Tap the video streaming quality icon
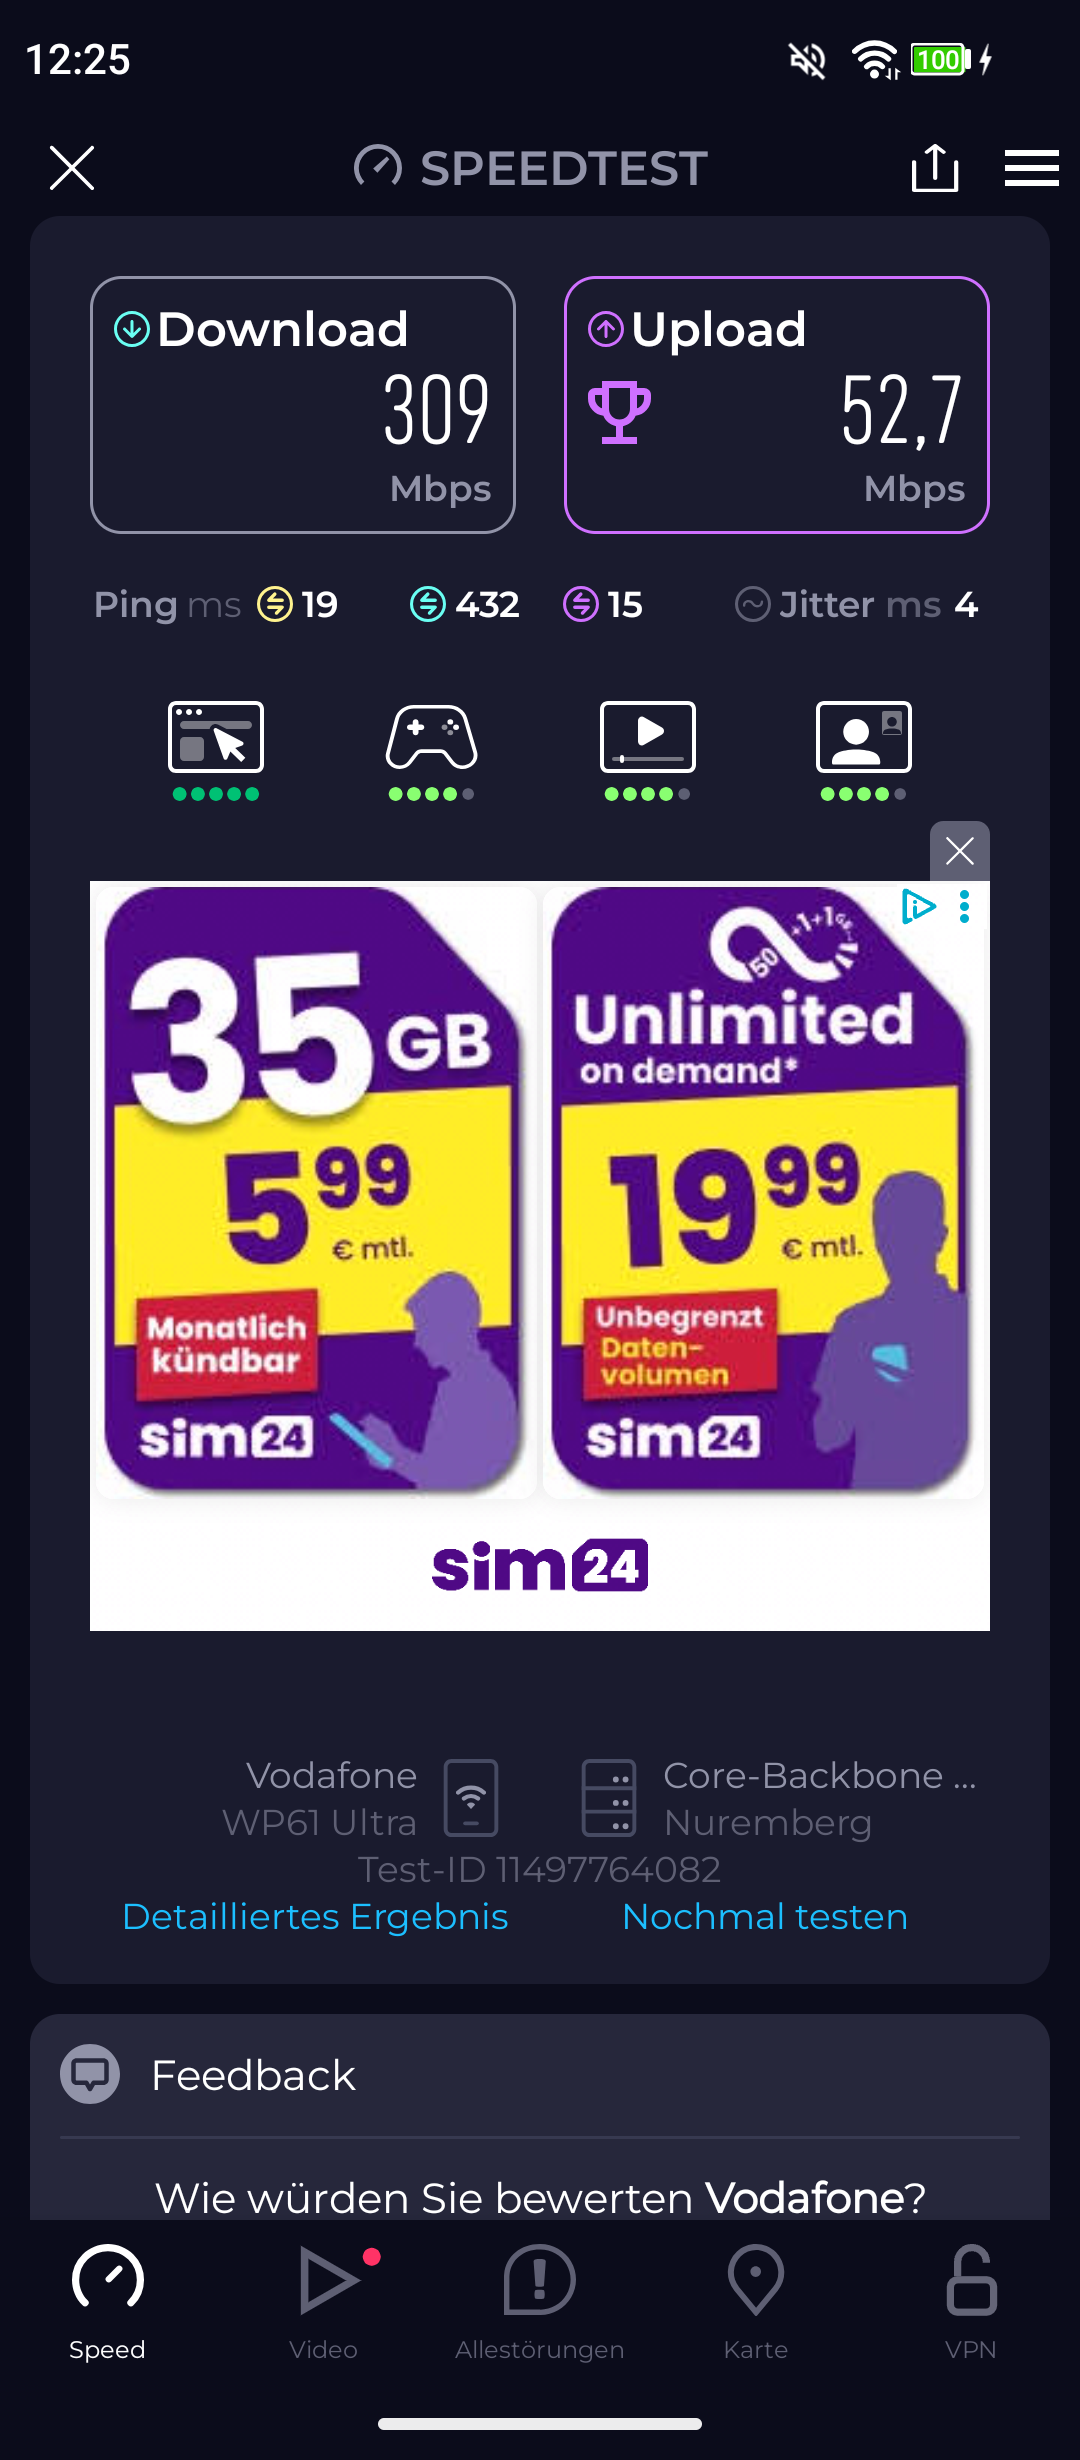1080x2460 pixels. pyautogui.click(x=648, y=737)
